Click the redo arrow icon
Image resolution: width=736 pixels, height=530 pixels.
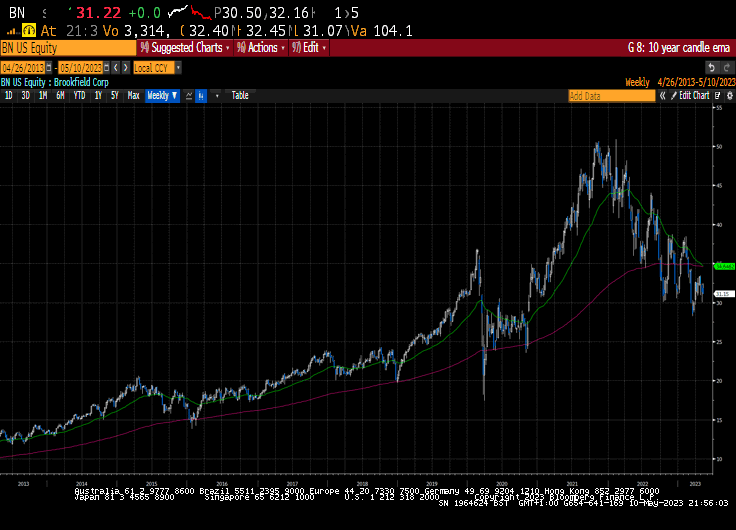[x=727, y=68]
